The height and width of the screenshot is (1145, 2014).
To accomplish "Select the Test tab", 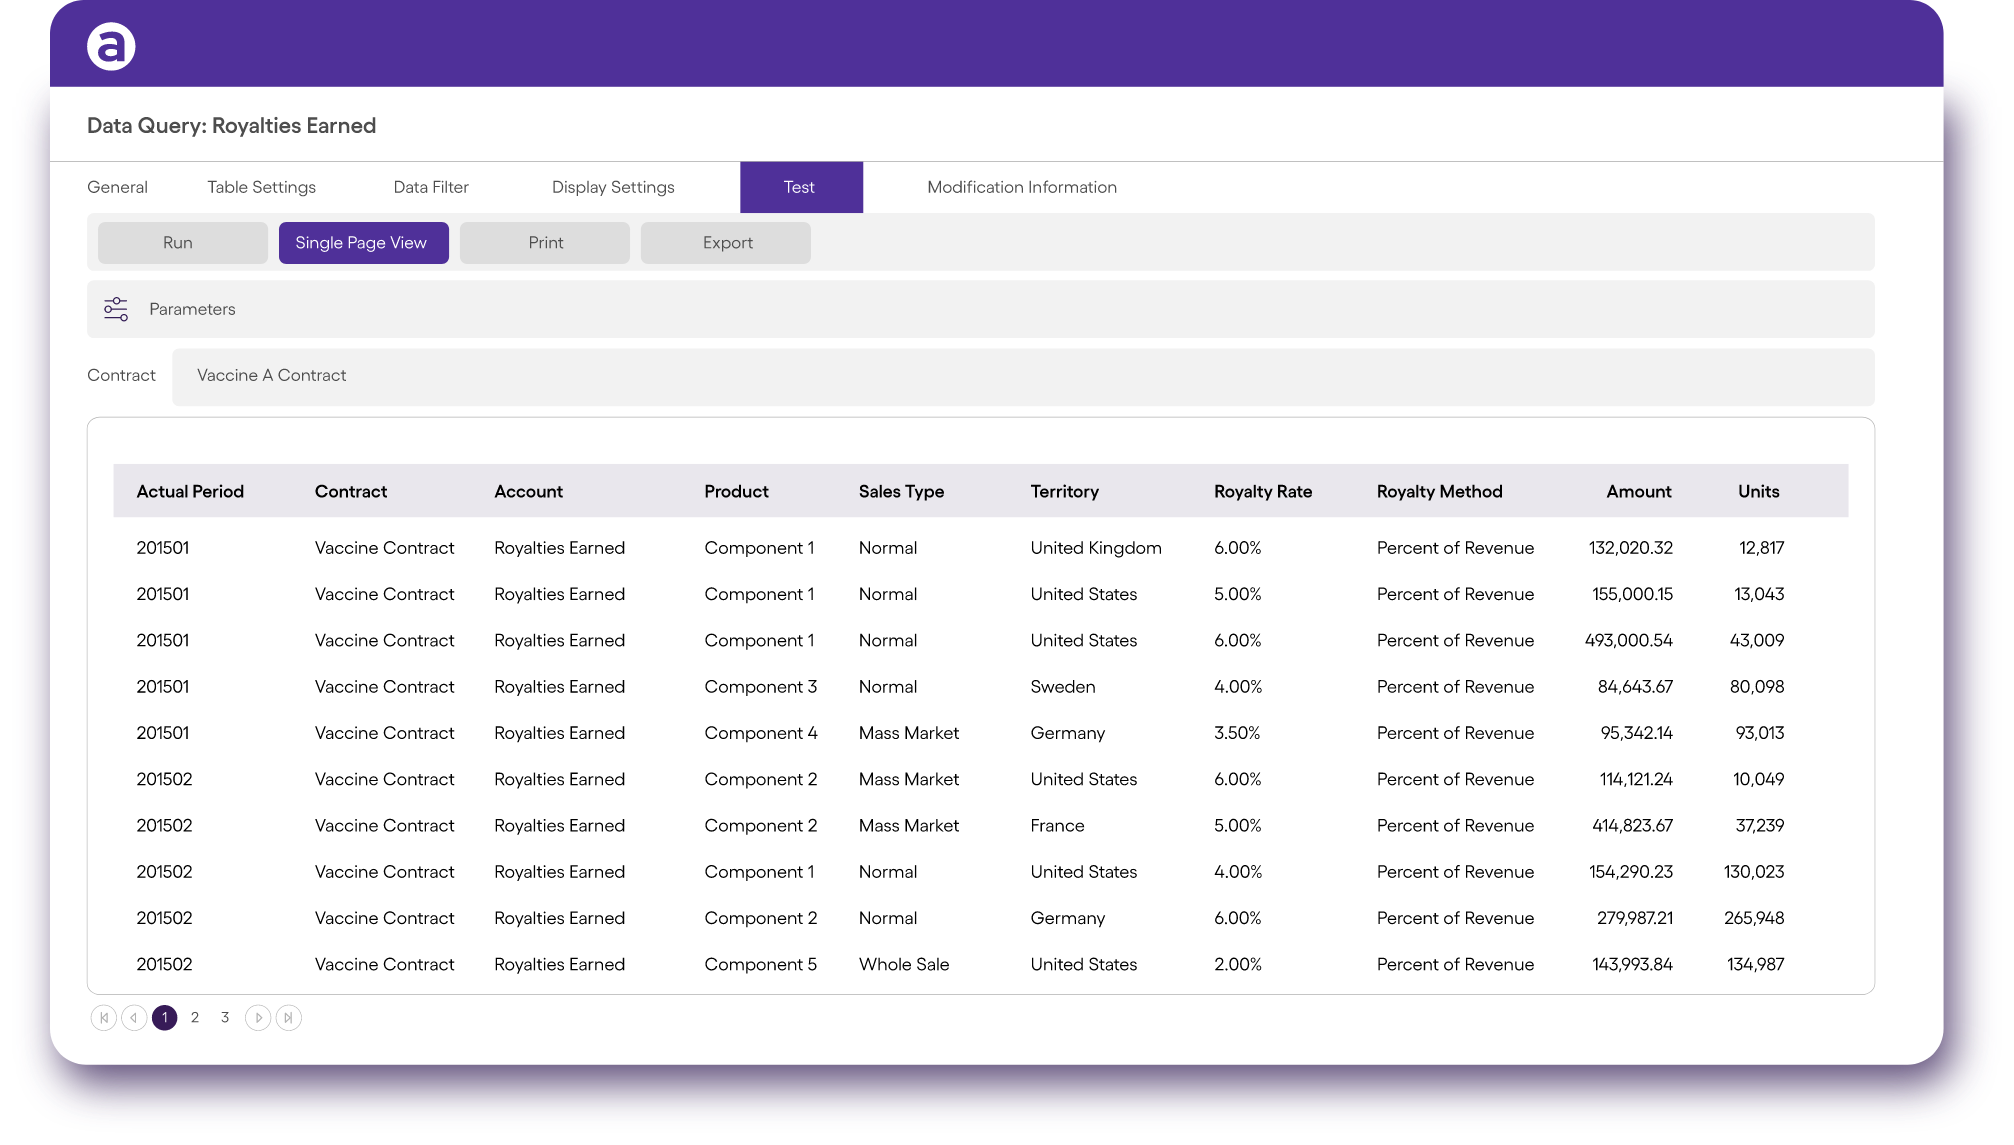I will coord(801,187).
